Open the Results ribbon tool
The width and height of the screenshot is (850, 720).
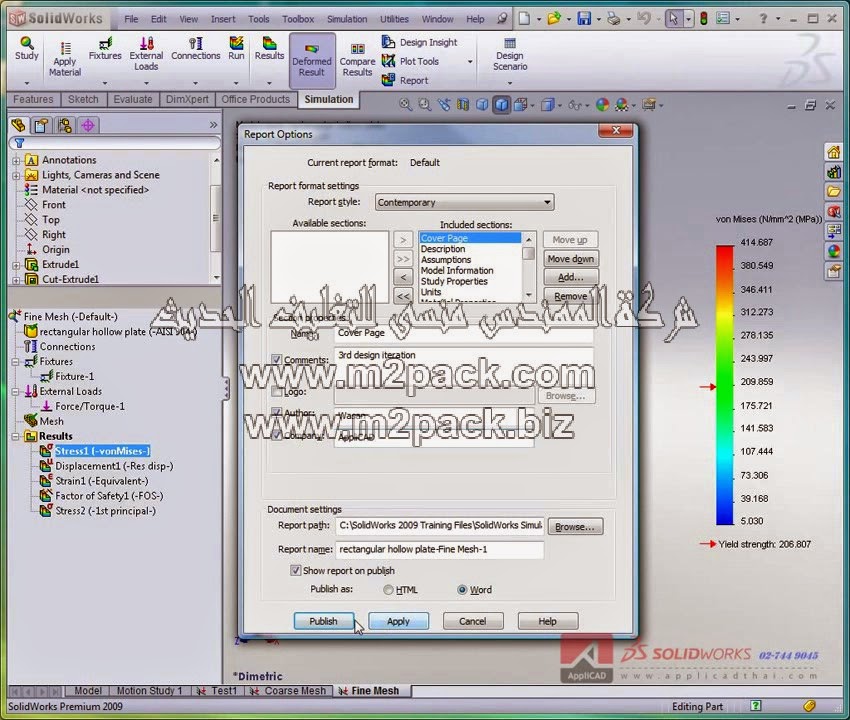pos(269,48)
